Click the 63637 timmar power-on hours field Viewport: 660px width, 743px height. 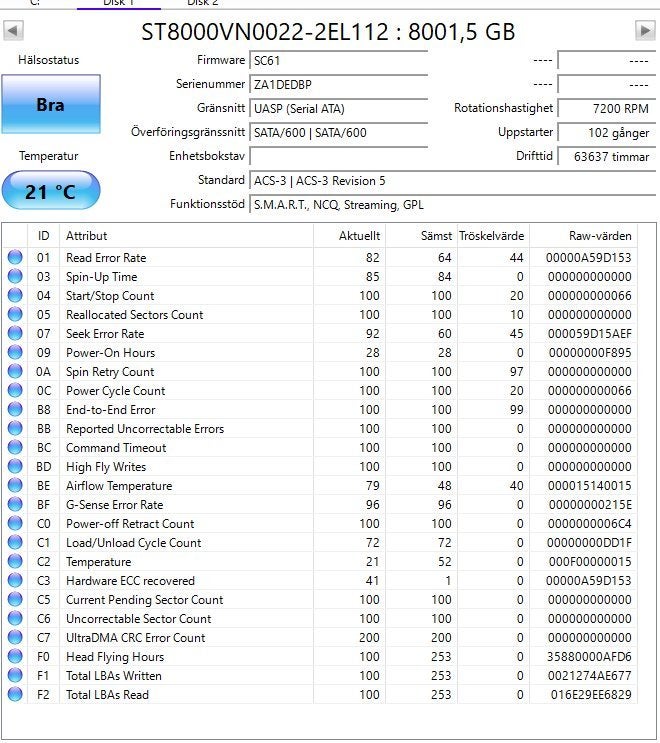tap(606, 156)
